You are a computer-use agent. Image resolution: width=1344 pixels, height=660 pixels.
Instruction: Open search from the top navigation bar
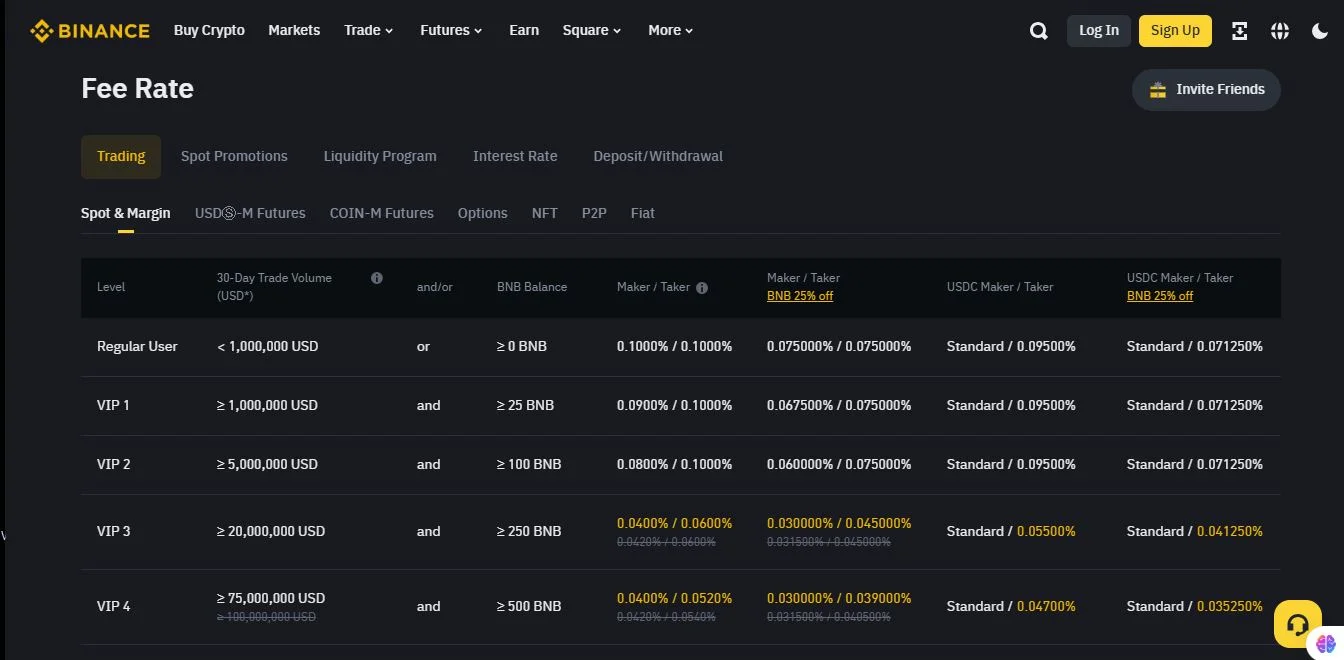1038,30
